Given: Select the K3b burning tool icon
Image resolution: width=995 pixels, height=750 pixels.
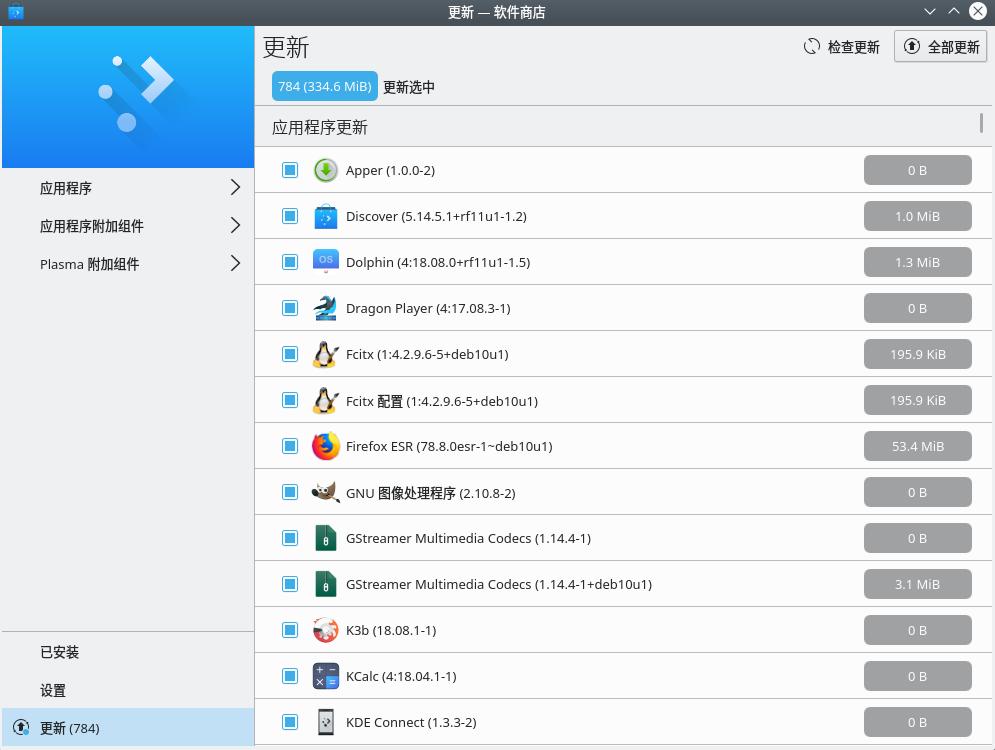Looking at the screenshot, I should pos(326,630).
